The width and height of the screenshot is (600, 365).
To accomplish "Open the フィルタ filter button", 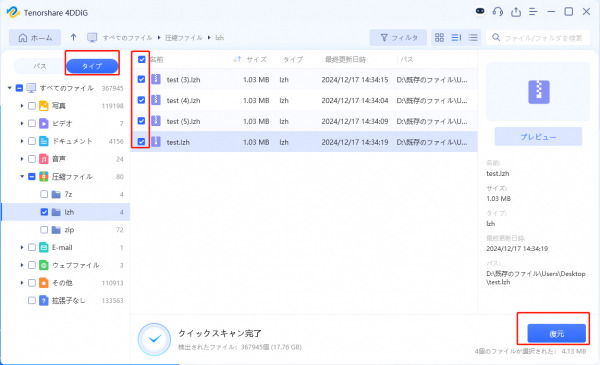I will (398, 37).
